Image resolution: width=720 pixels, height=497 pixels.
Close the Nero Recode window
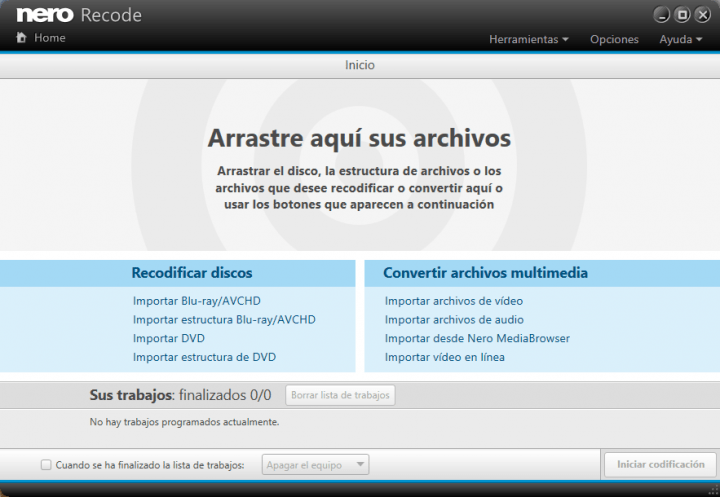pyautogui.click(x=703, y=15)
